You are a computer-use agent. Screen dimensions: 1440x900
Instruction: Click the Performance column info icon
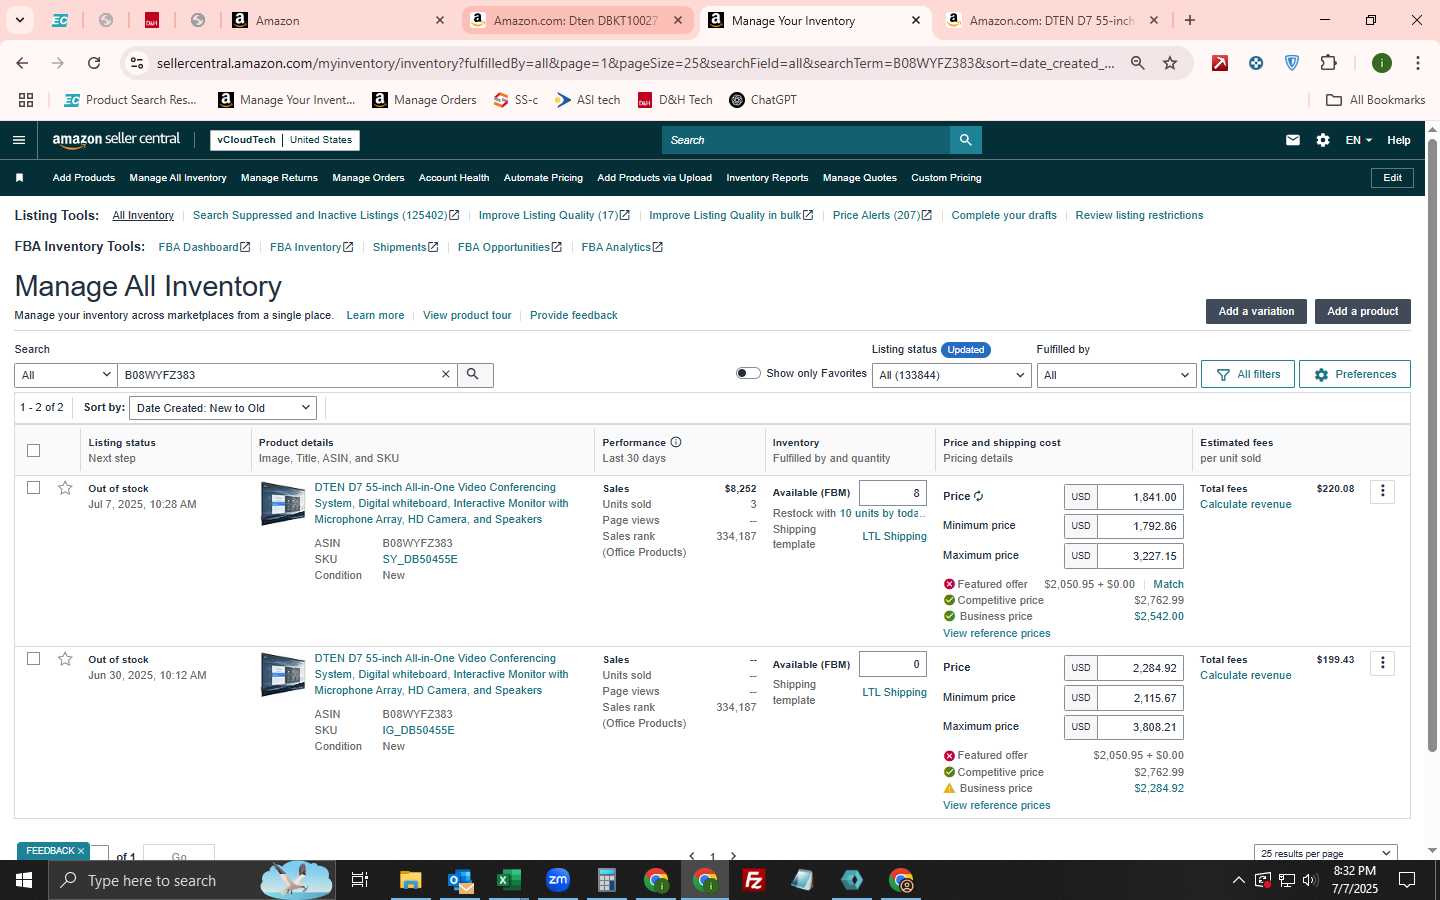pyautogui.click(x=676, y=442)
